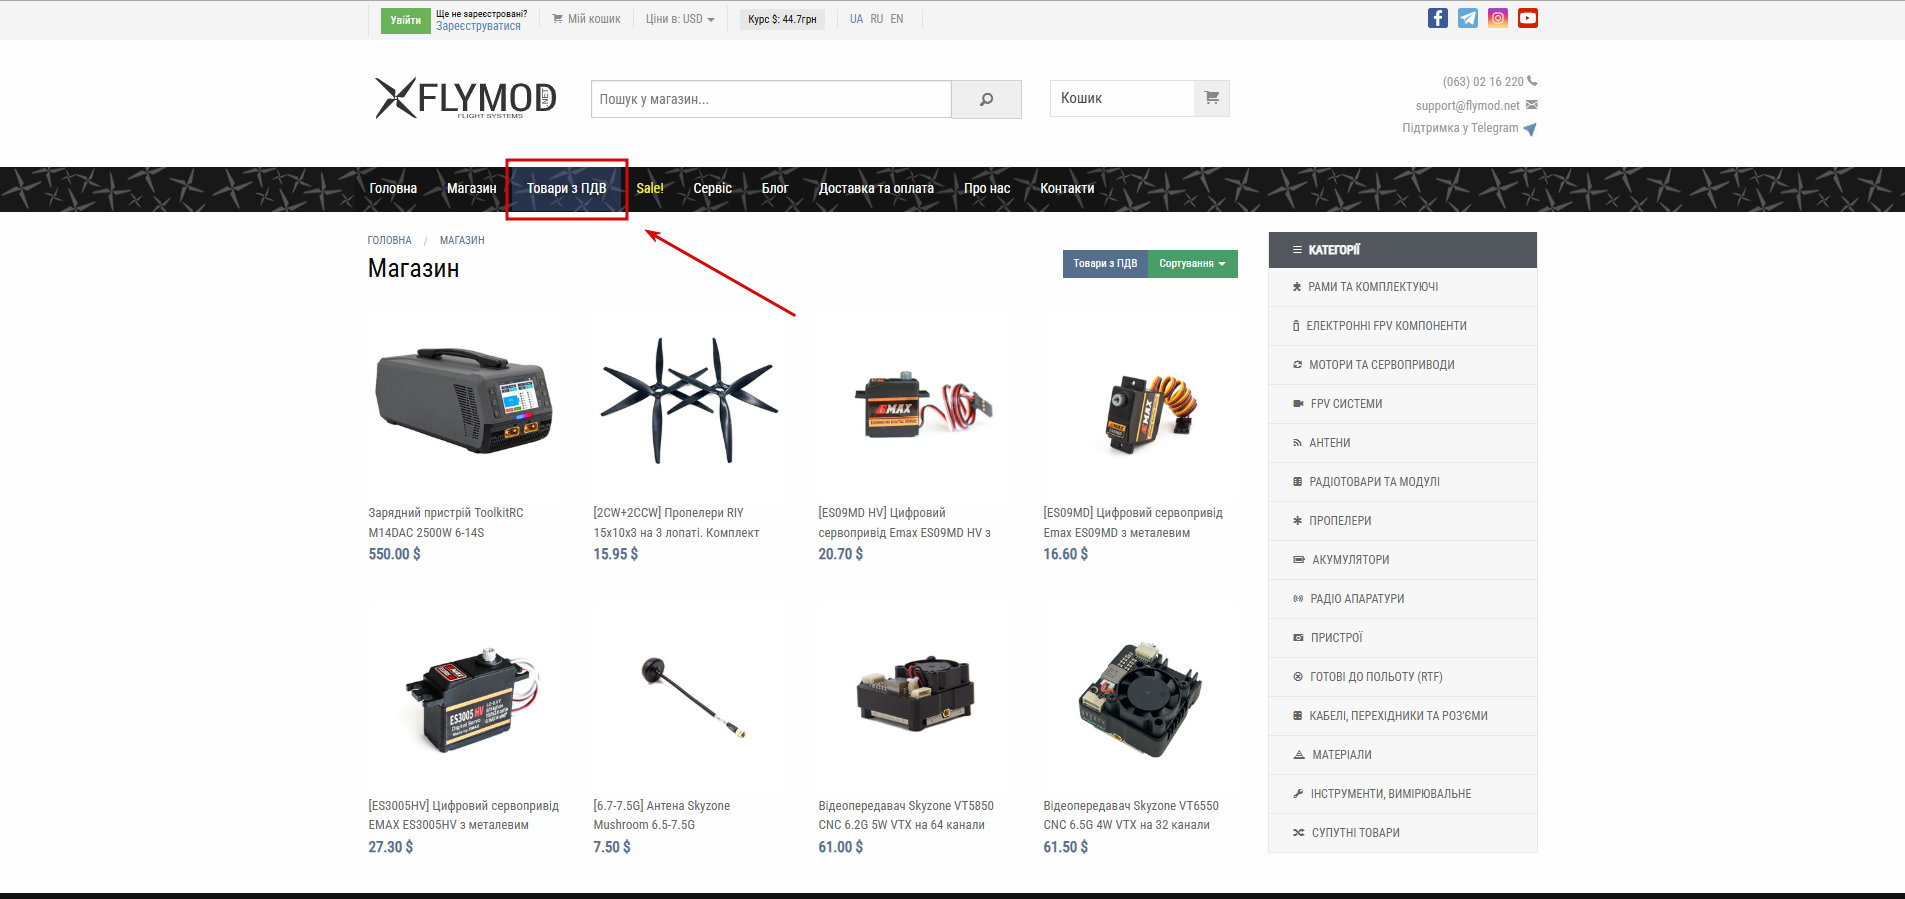Open the Ціни в: USD currency dropdown
The height and width of the screenshot is (899, 1905).
(x=680, y=19)
